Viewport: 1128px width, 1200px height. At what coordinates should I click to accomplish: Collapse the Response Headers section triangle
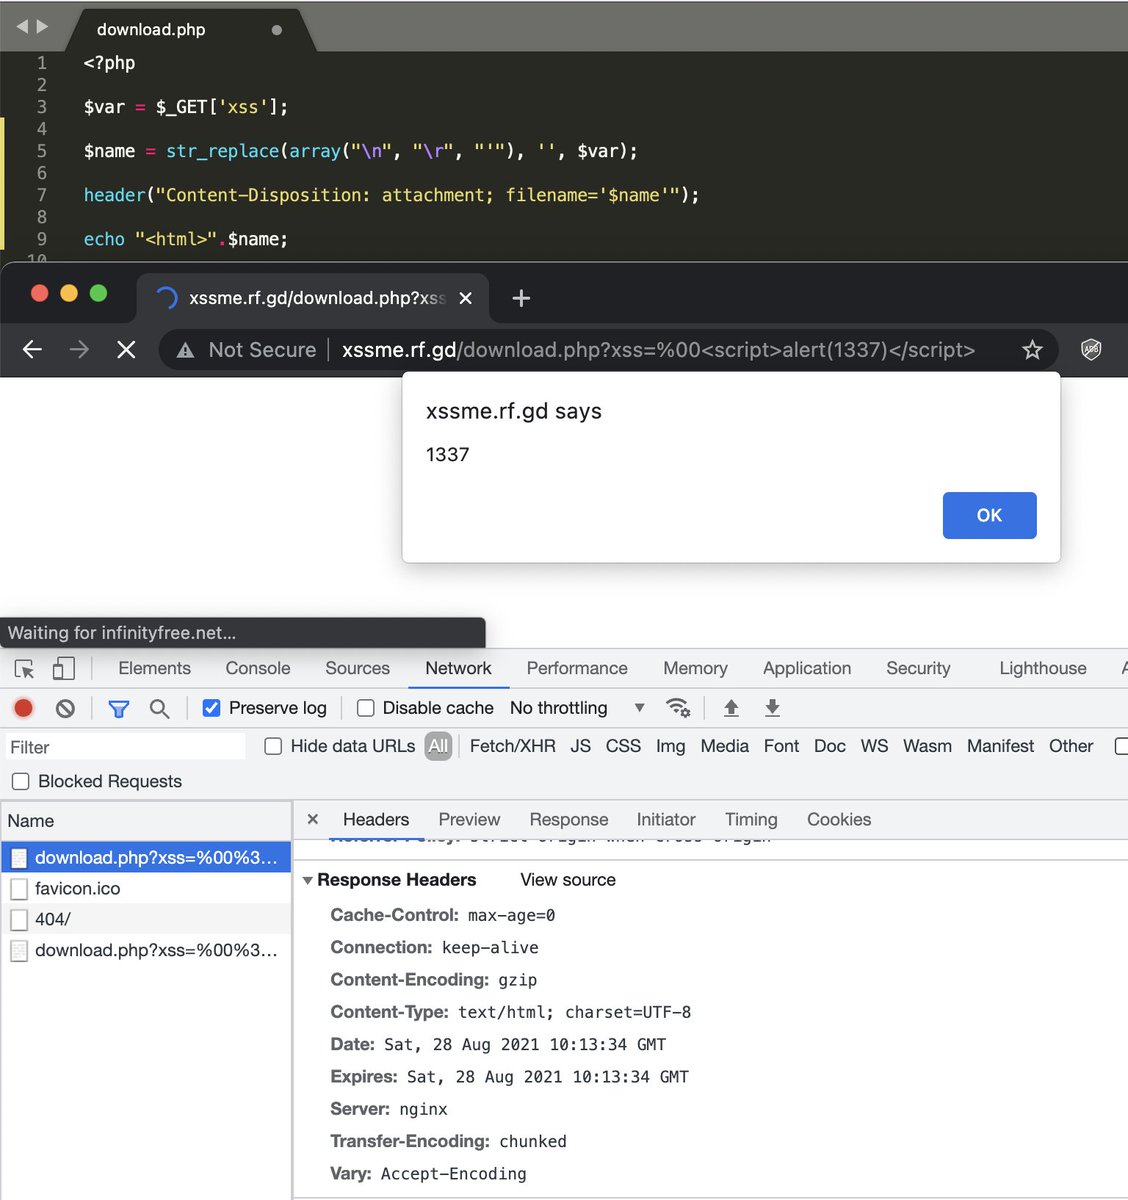tap(308, 881)
